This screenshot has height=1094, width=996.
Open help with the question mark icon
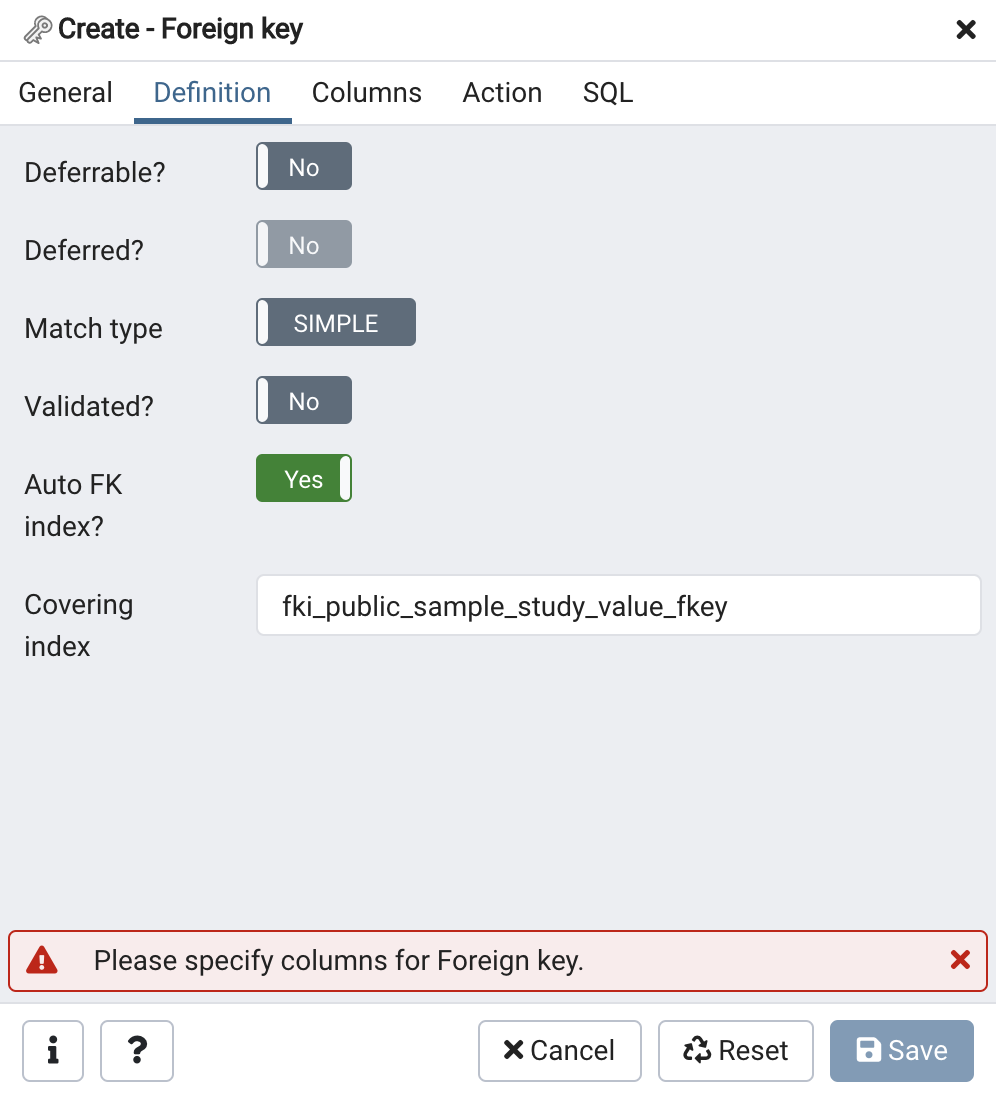pyautogui.click(x=137, y=1051)
